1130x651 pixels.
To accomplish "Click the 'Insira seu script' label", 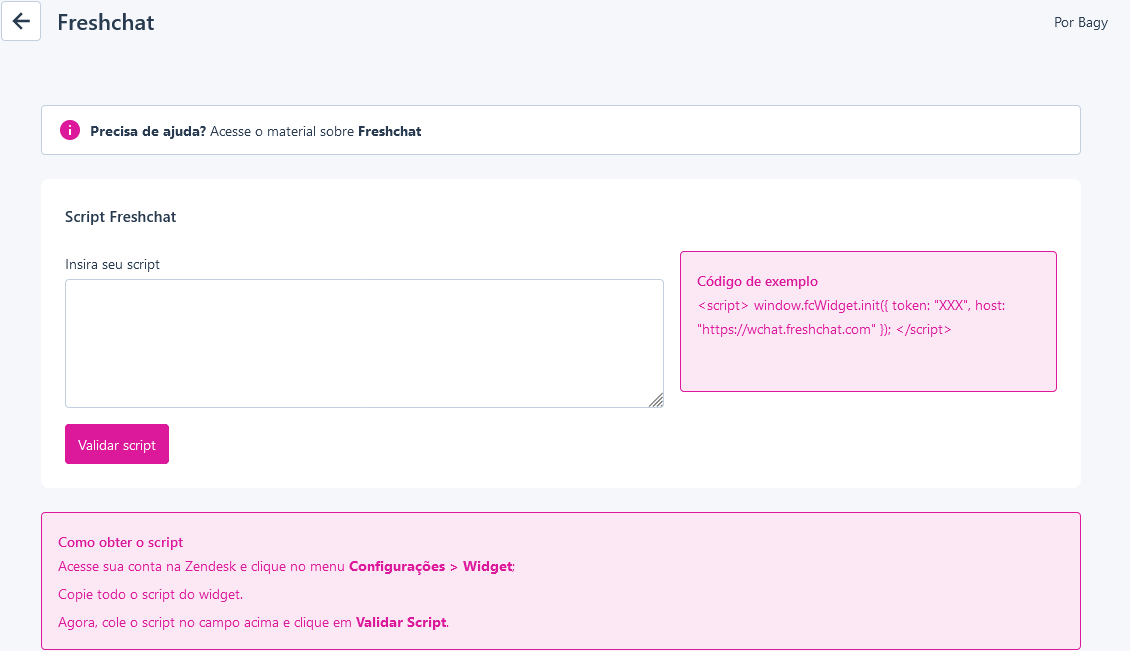I will 112,265.
